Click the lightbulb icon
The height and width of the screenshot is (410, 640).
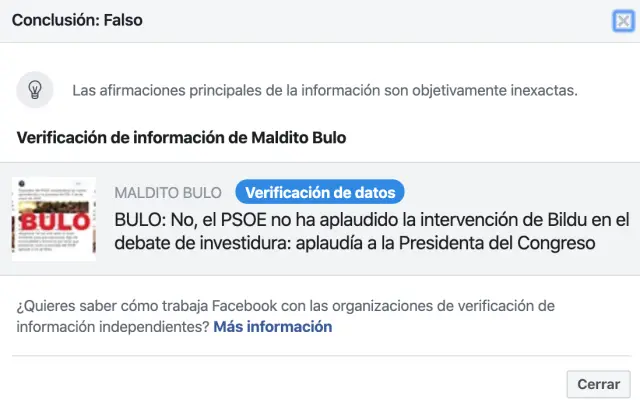coord(35,90)
